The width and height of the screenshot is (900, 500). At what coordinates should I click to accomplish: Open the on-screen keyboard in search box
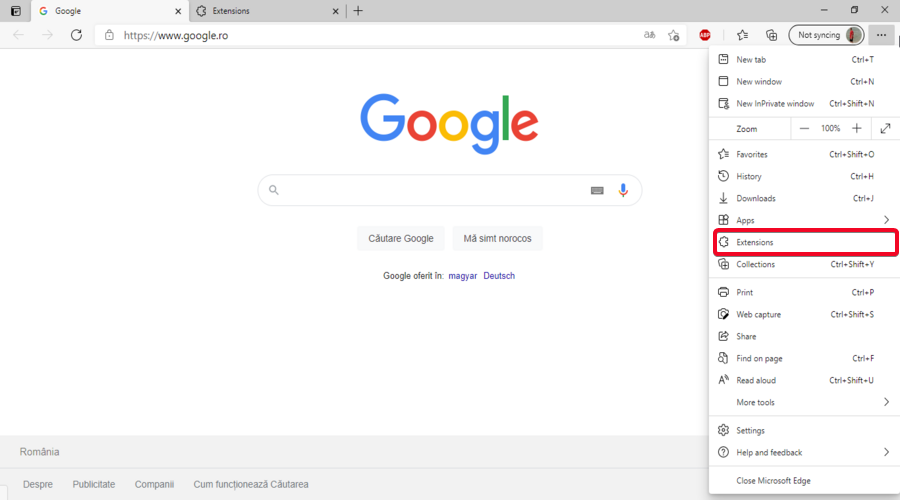coord(597,191)
